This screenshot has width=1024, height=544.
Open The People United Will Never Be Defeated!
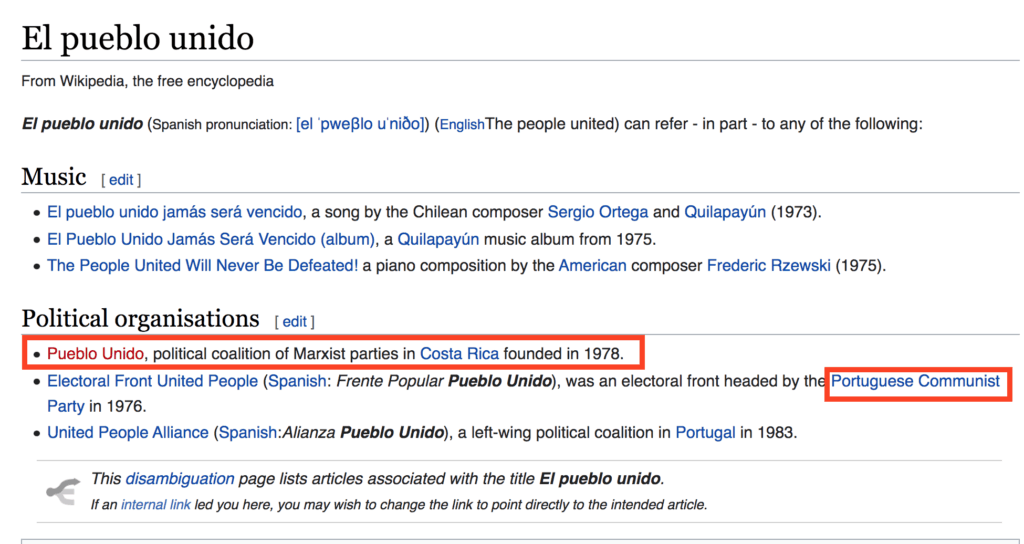pyautogui.click(x=202, y=266)
